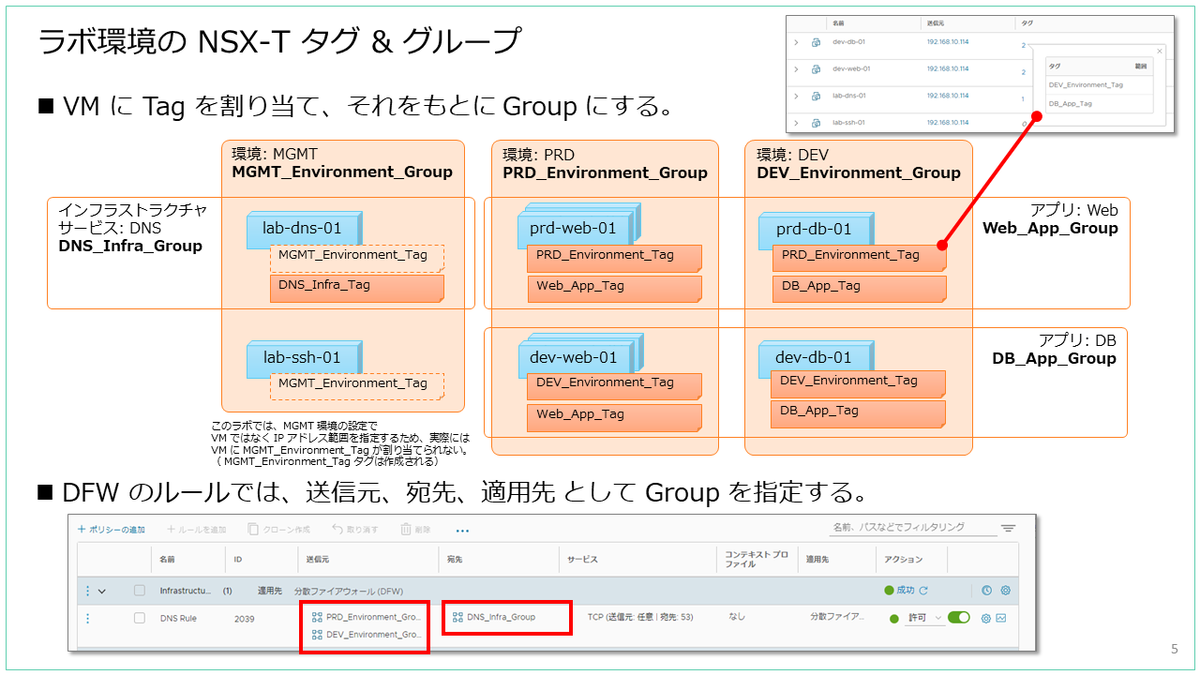Click DNS_Infra_Group destination entry

click(x=493, y=617)
